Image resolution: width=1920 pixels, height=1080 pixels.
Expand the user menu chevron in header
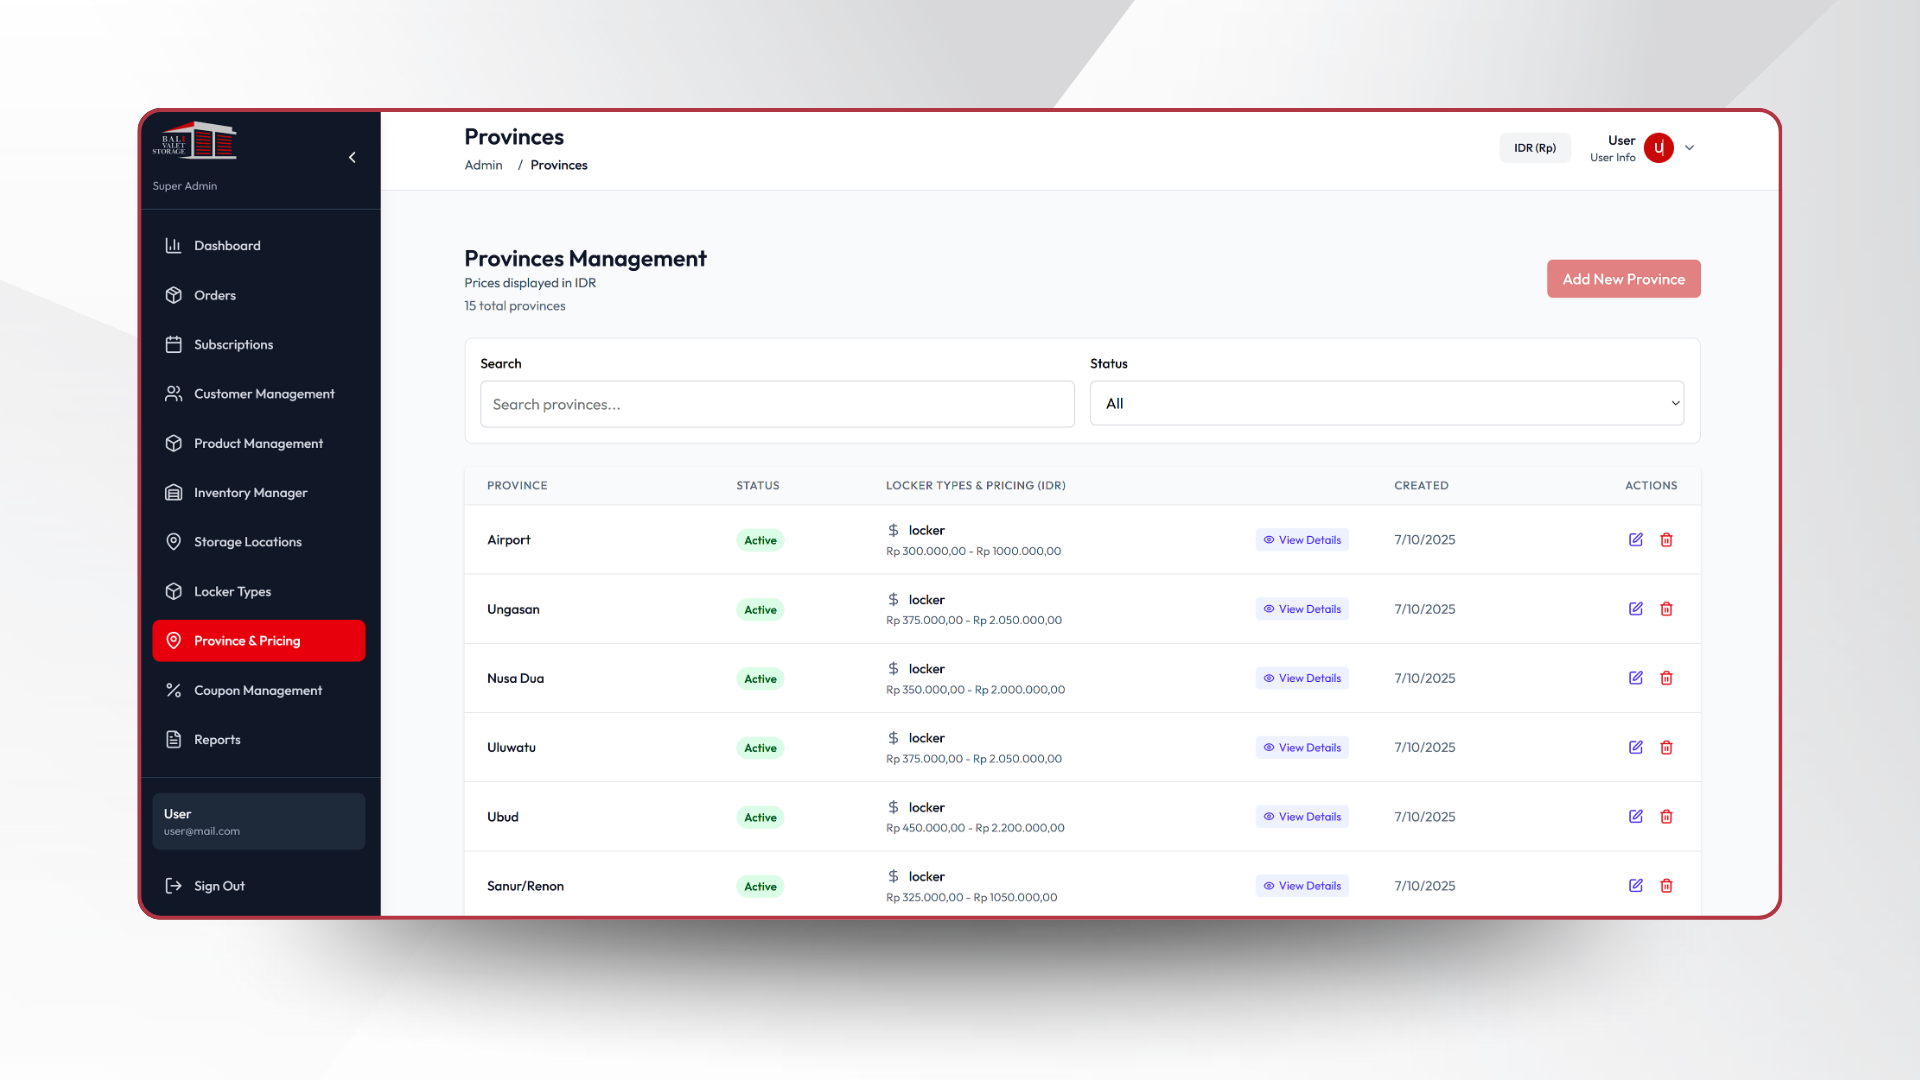click(x=1690, y=148)
